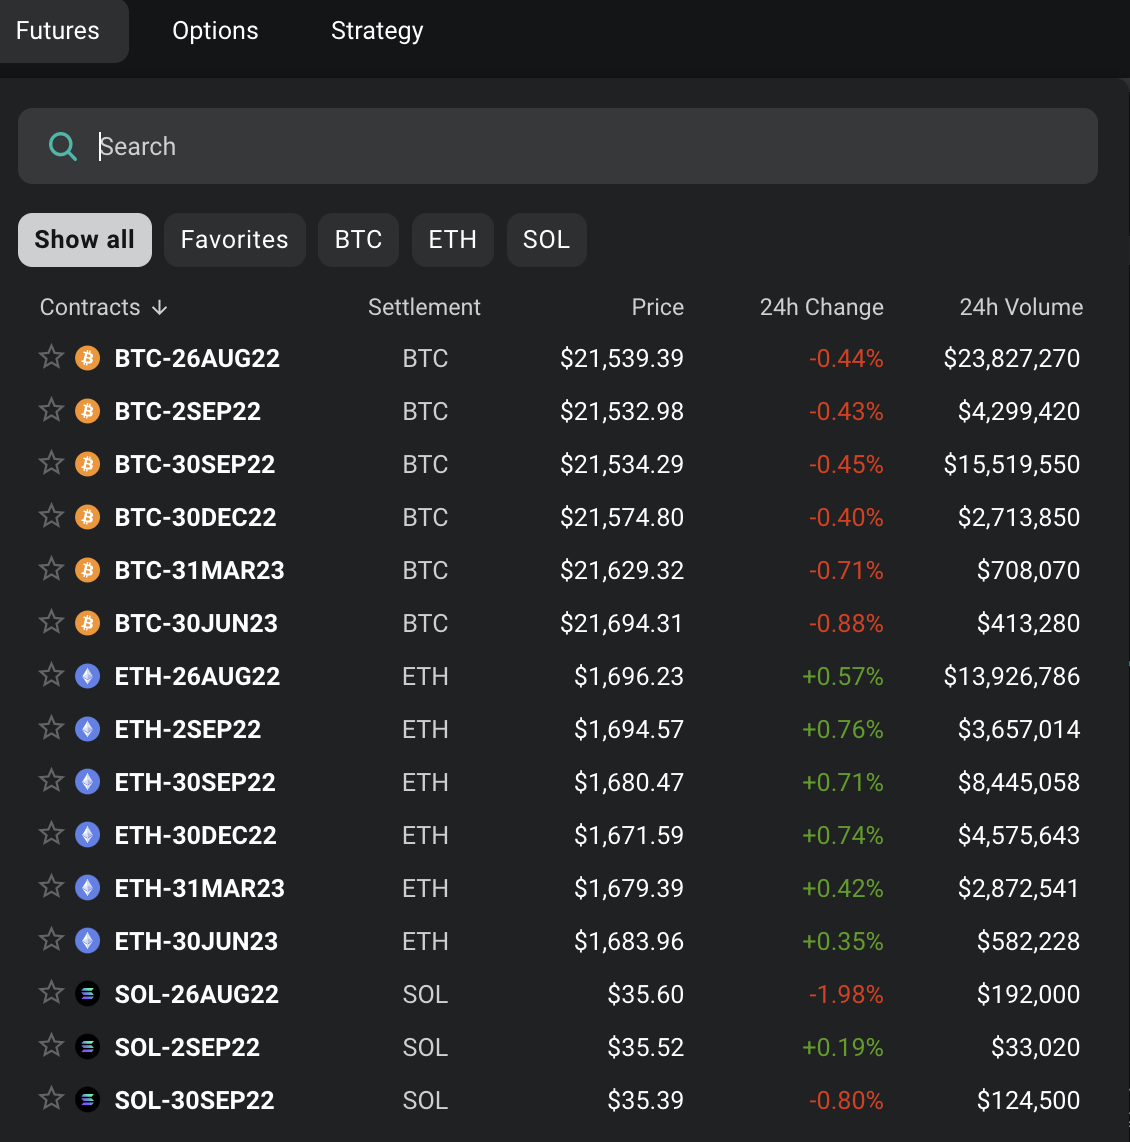Click the Bitcoin icon beside BTC-26AUG22
The image size is (1130, 1142).
point(88,358)
